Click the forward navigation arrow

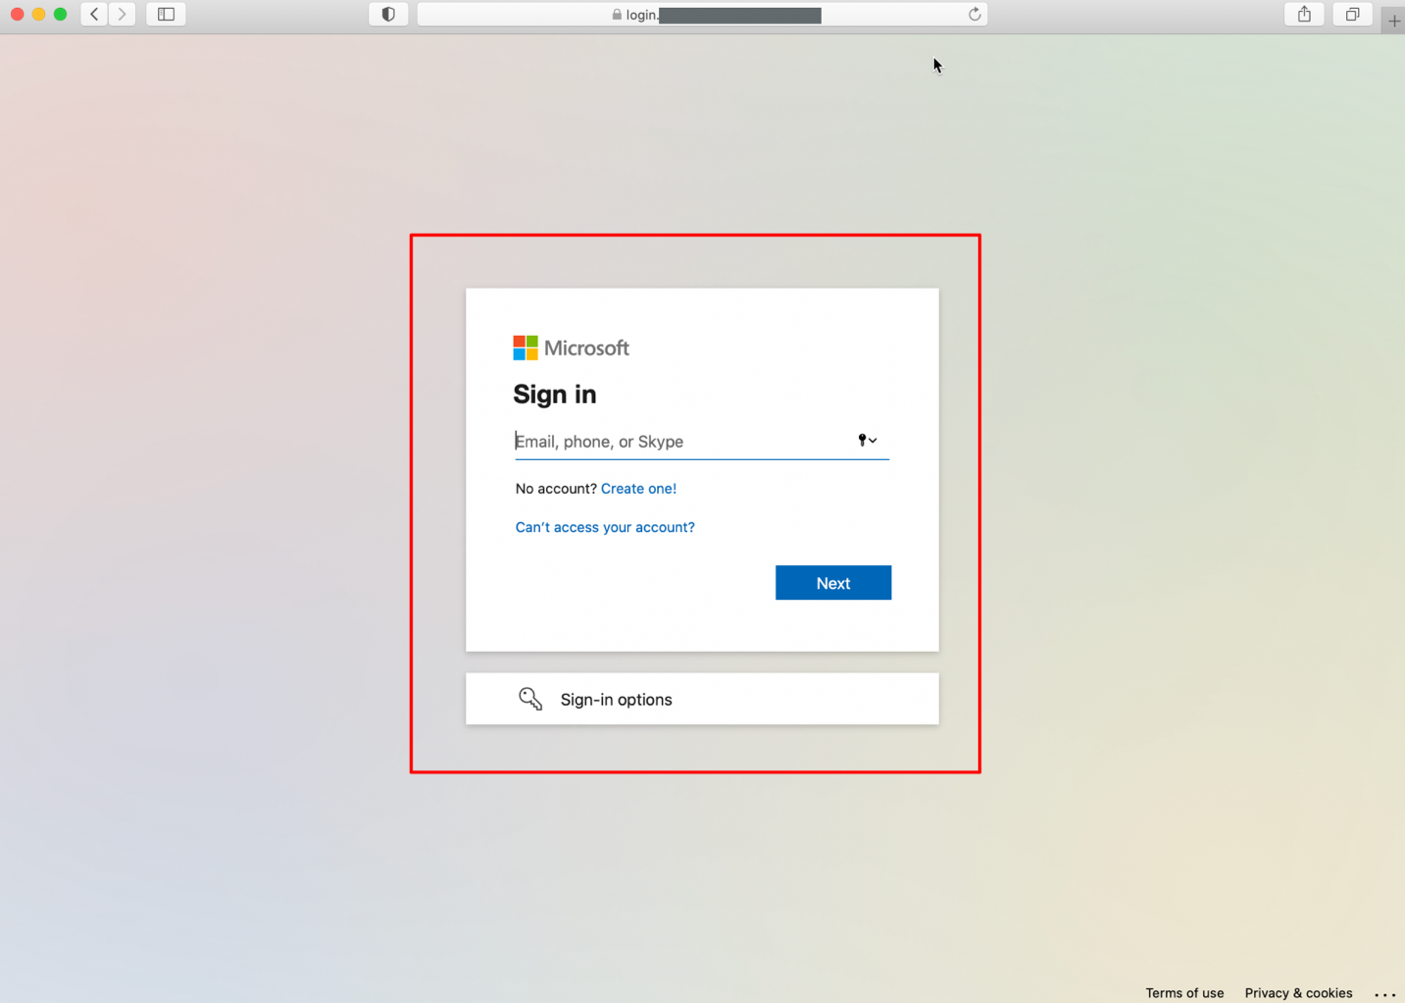122,14
